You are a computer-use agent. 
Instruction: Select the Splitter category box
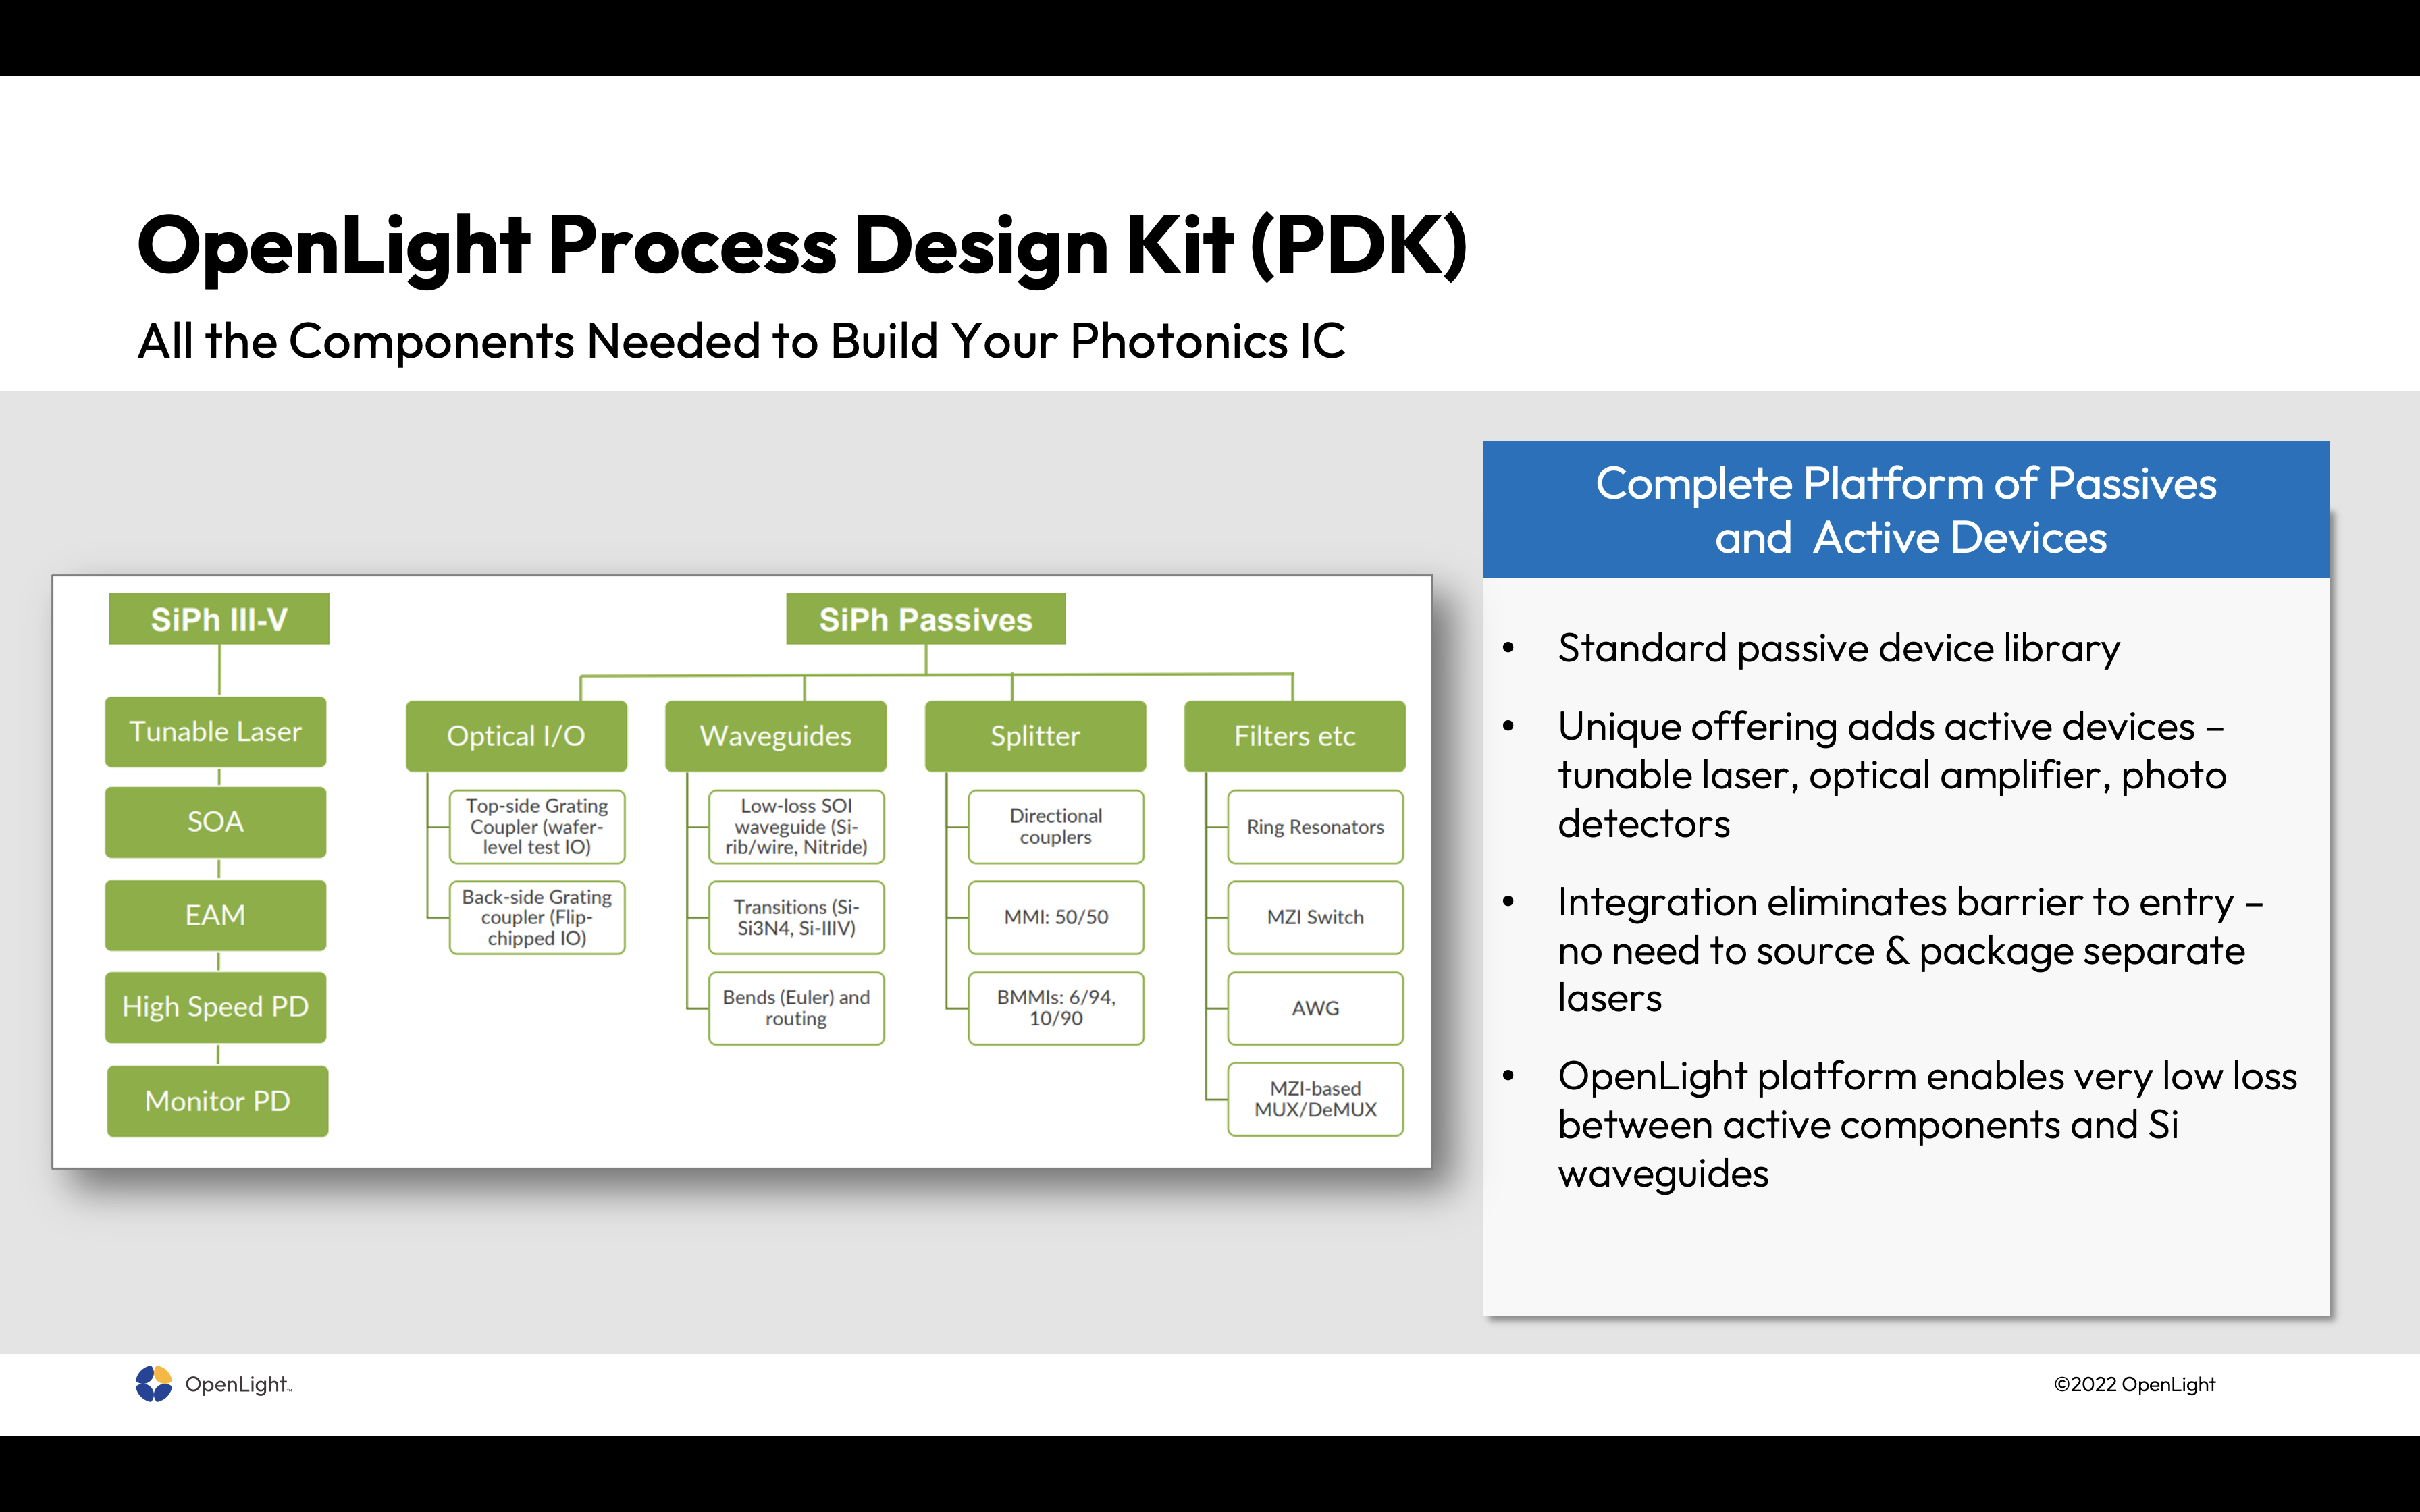click(x=1035, y=736)
